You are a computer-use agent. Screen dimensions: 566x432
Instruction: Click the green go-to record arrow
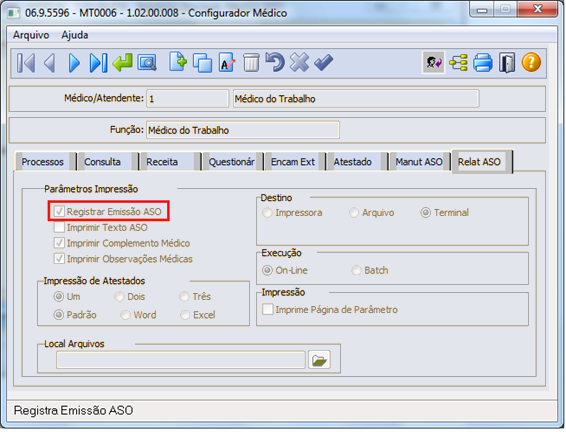(122, 62)
